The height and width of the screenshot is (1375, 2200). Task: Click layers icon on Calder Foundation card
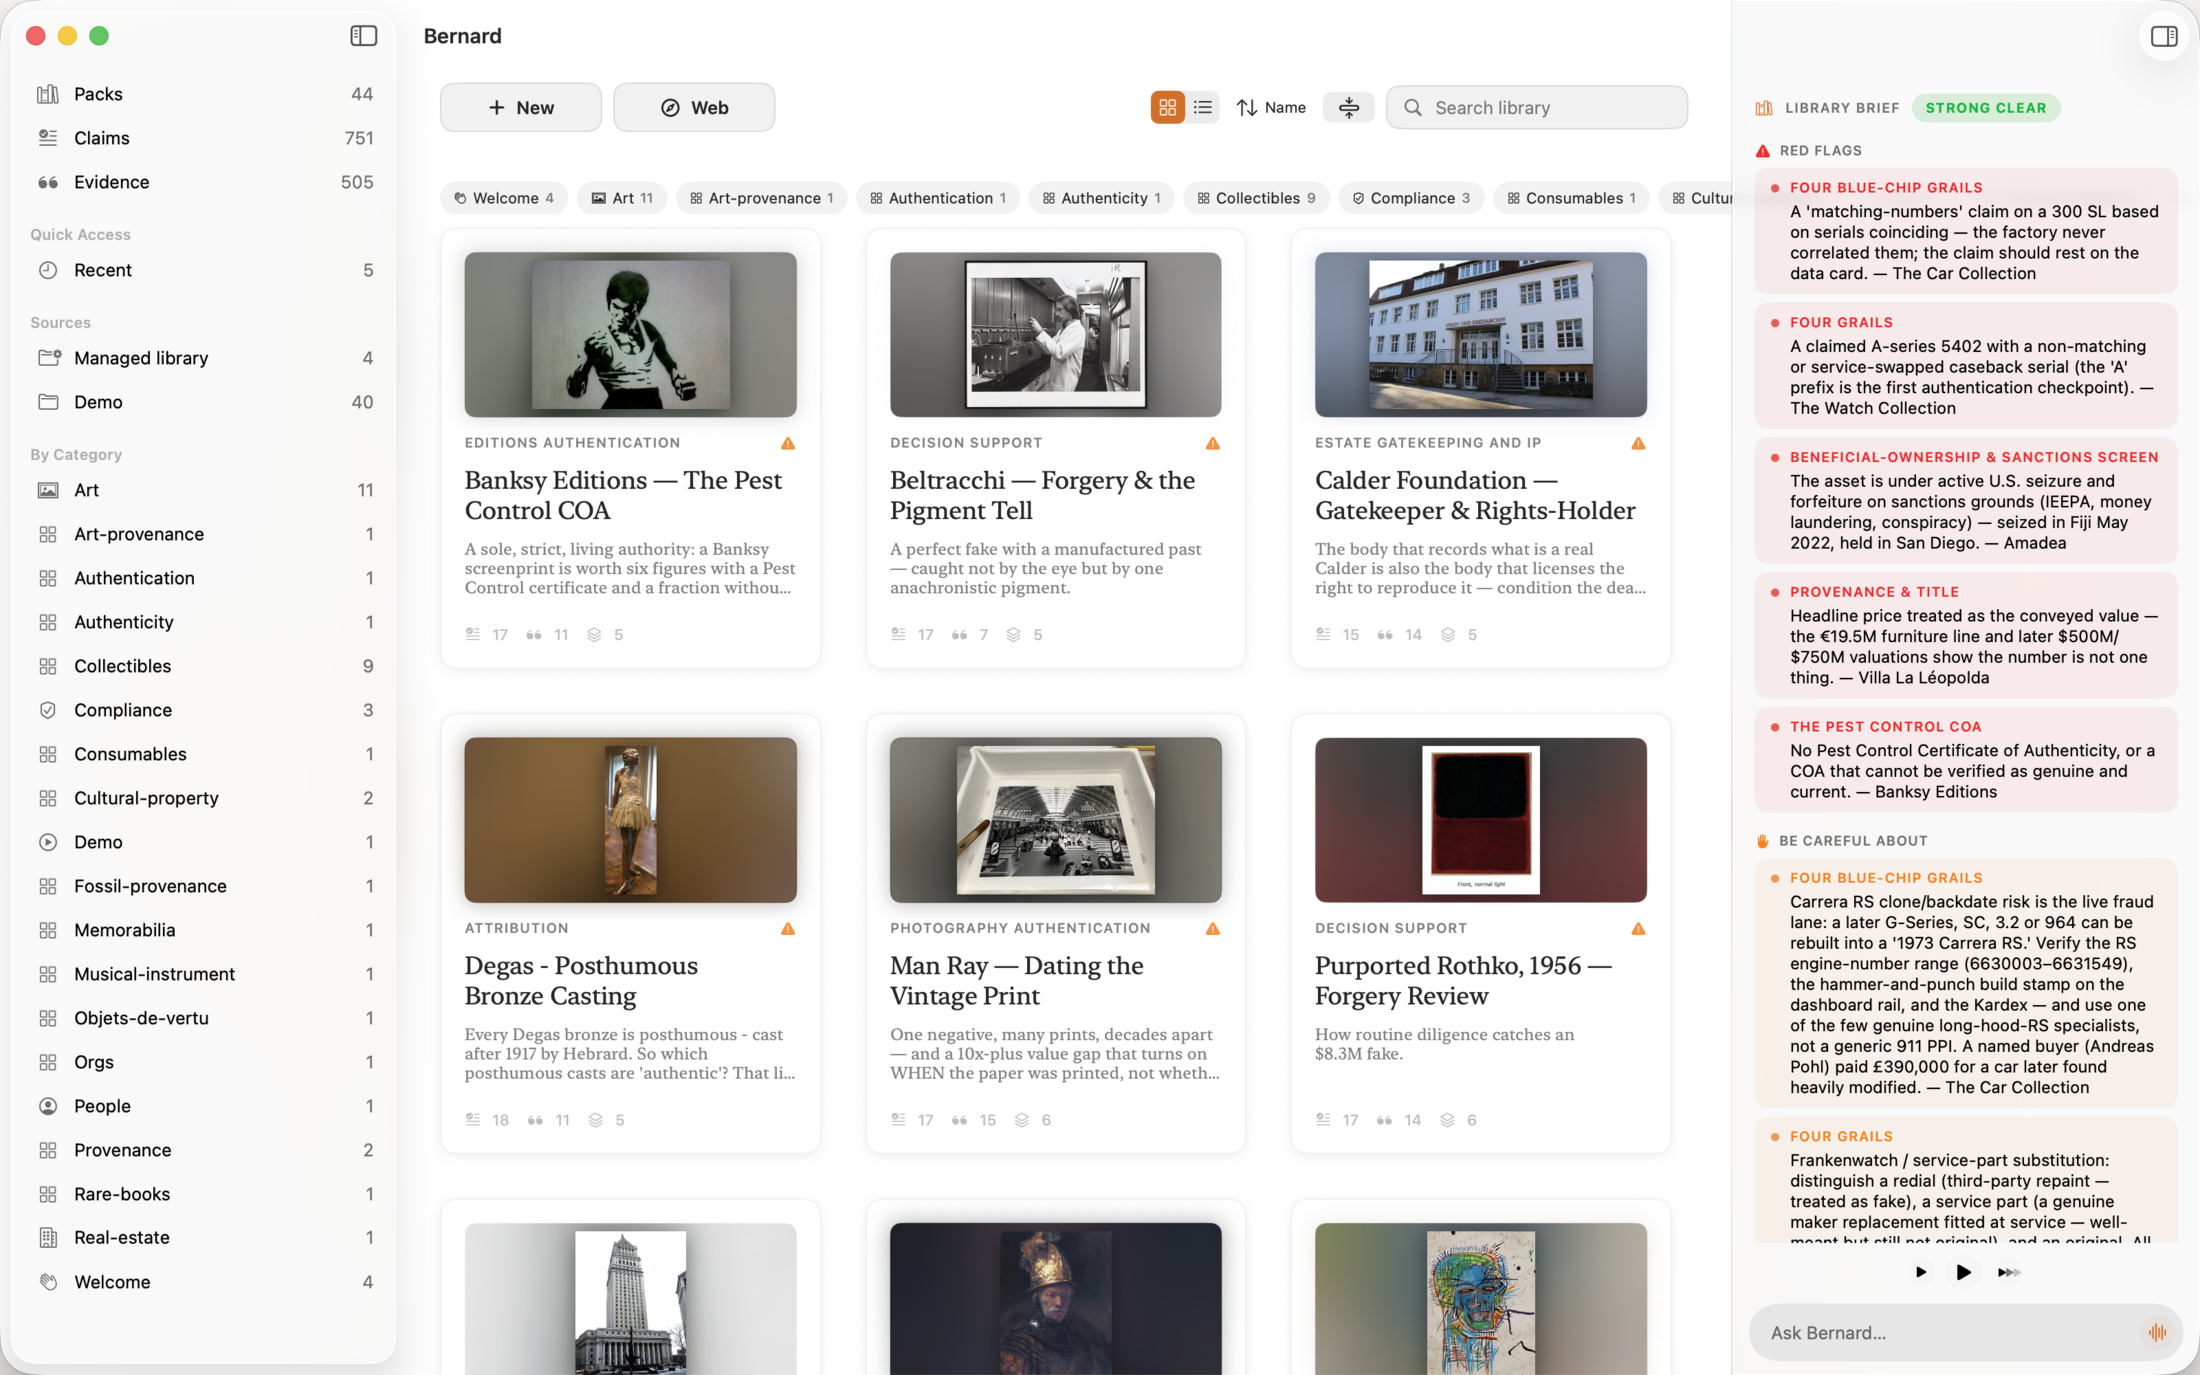pos(1448,634)
